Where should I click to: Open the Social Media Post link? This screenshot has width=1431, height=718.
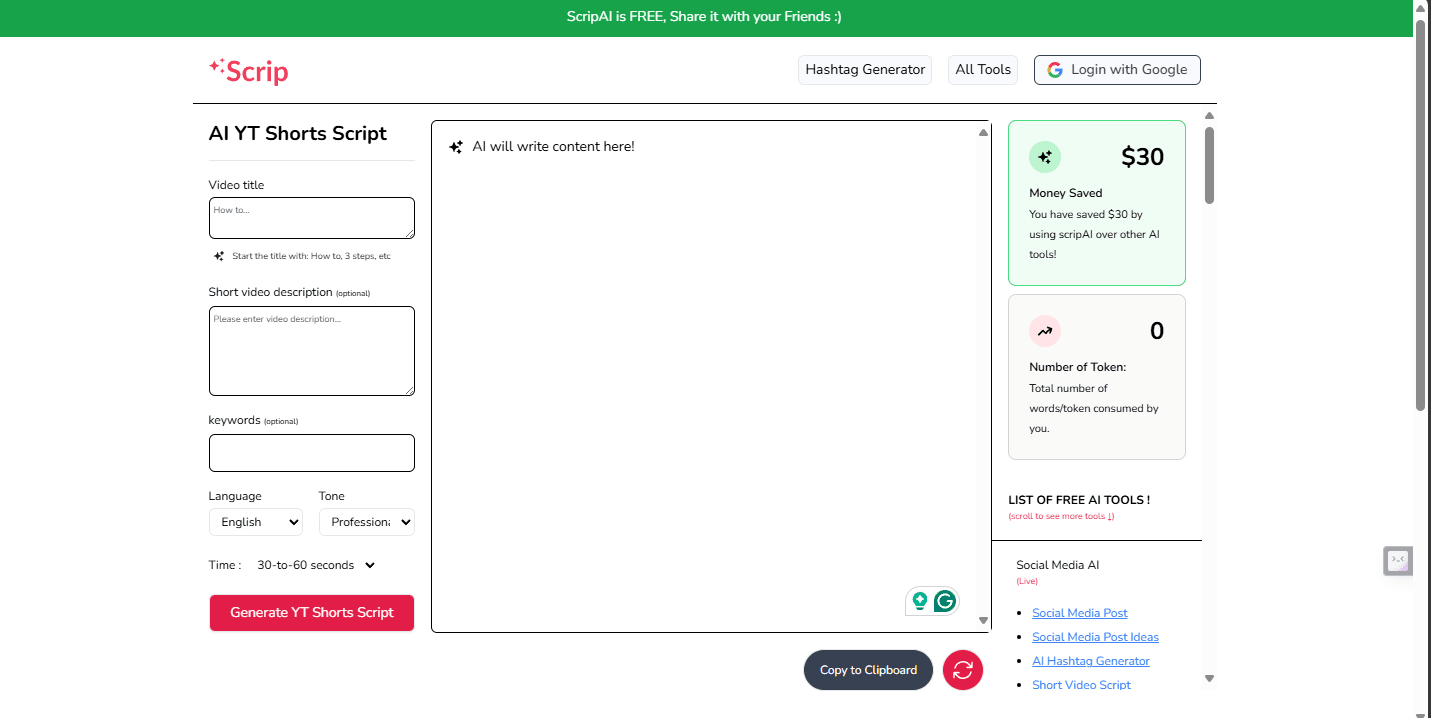click(1080, 613)
